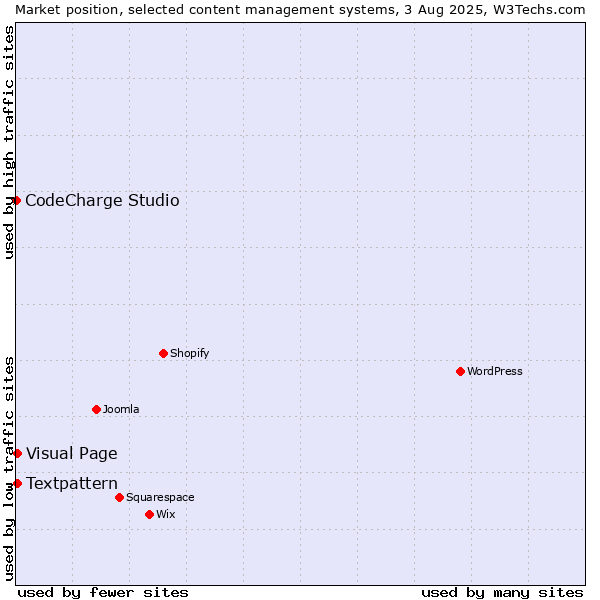
Task: Select the 'Joomla' label text
Action: pyautogui.click(x=121, y=409)
